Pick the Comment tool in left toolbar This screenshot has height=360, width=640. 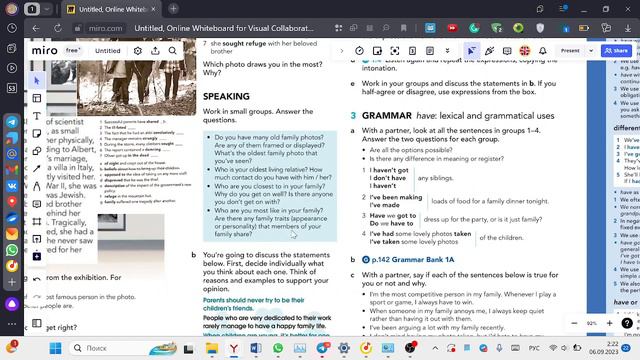click(x=37, y=204)
